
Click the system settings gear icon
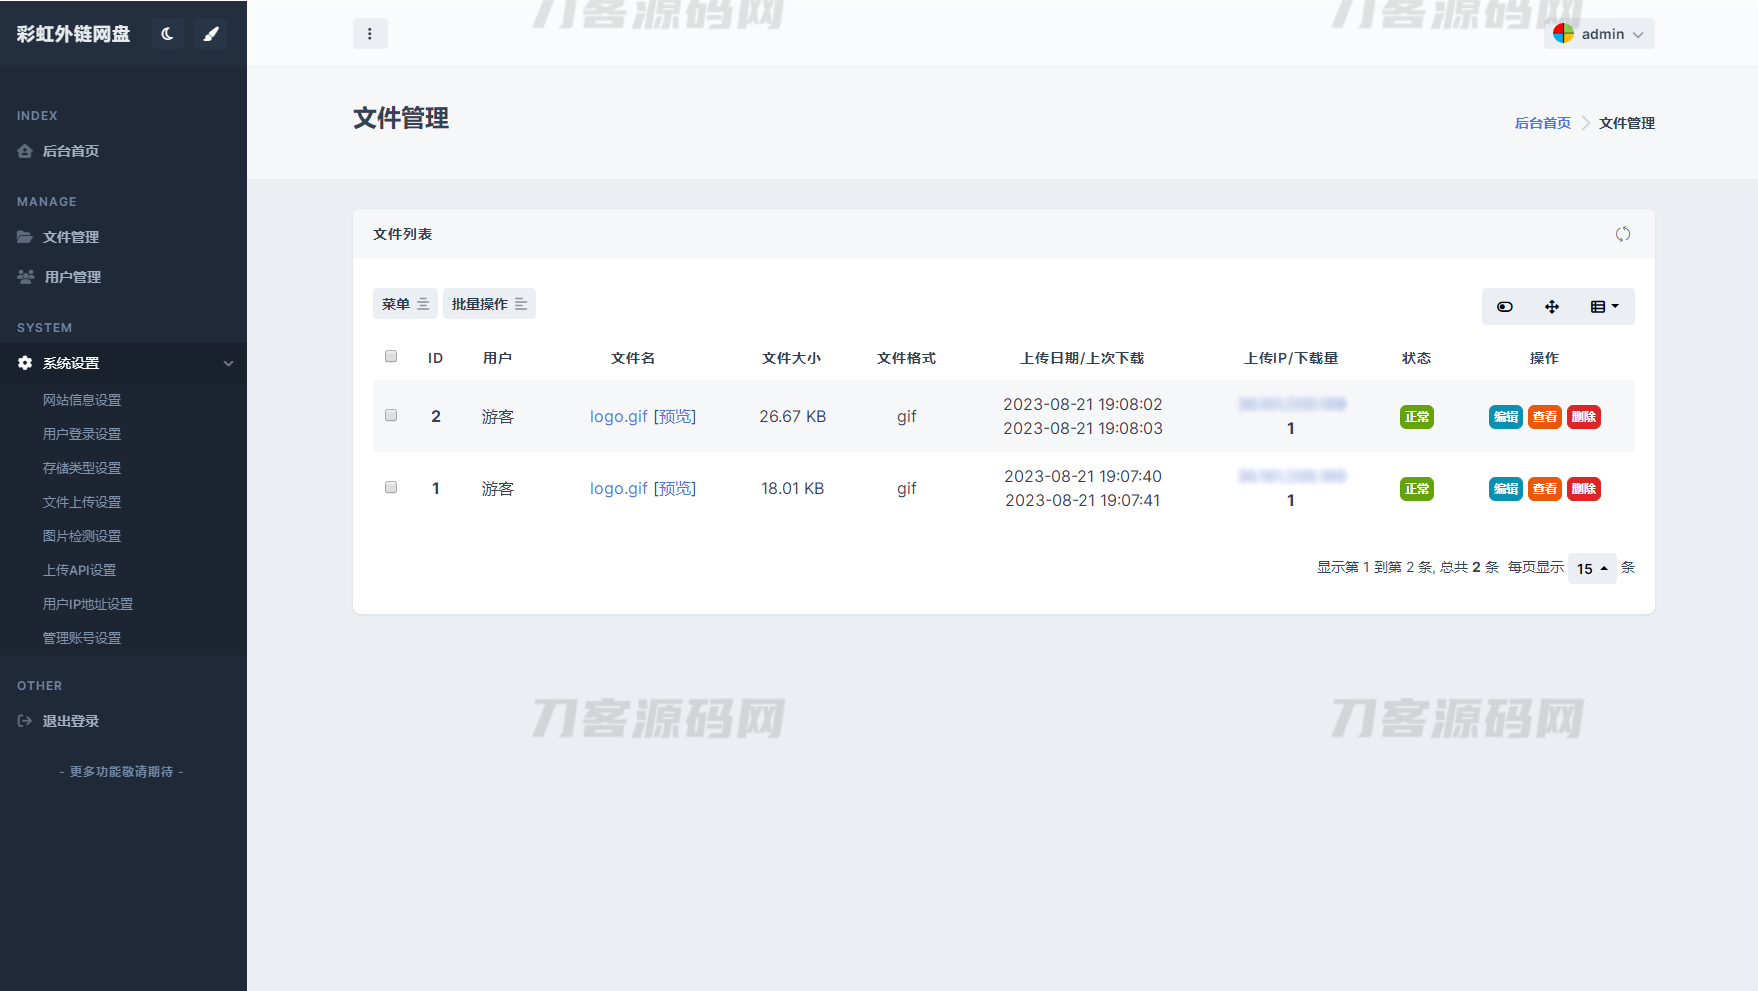[x=25, y=363]
